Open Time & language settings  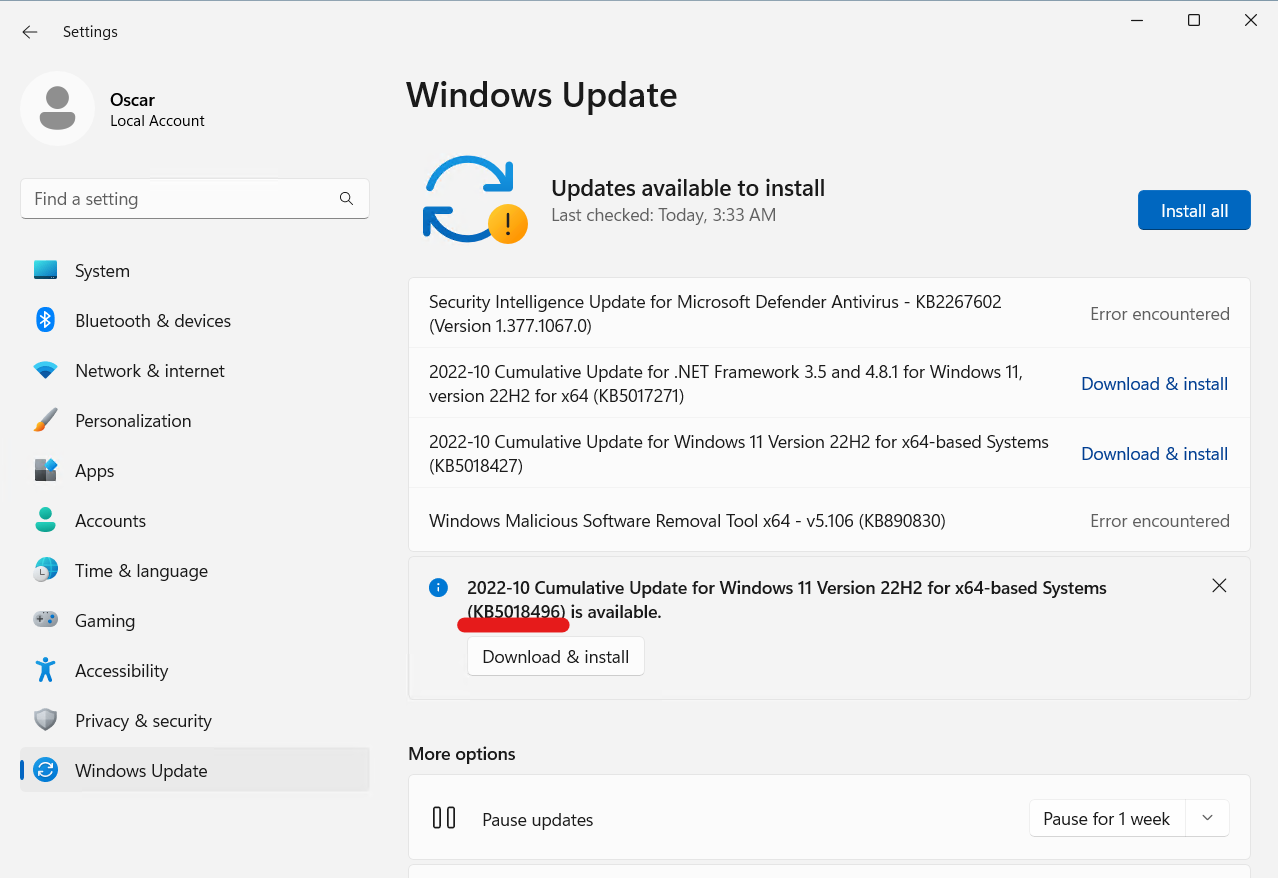[143, 570]
